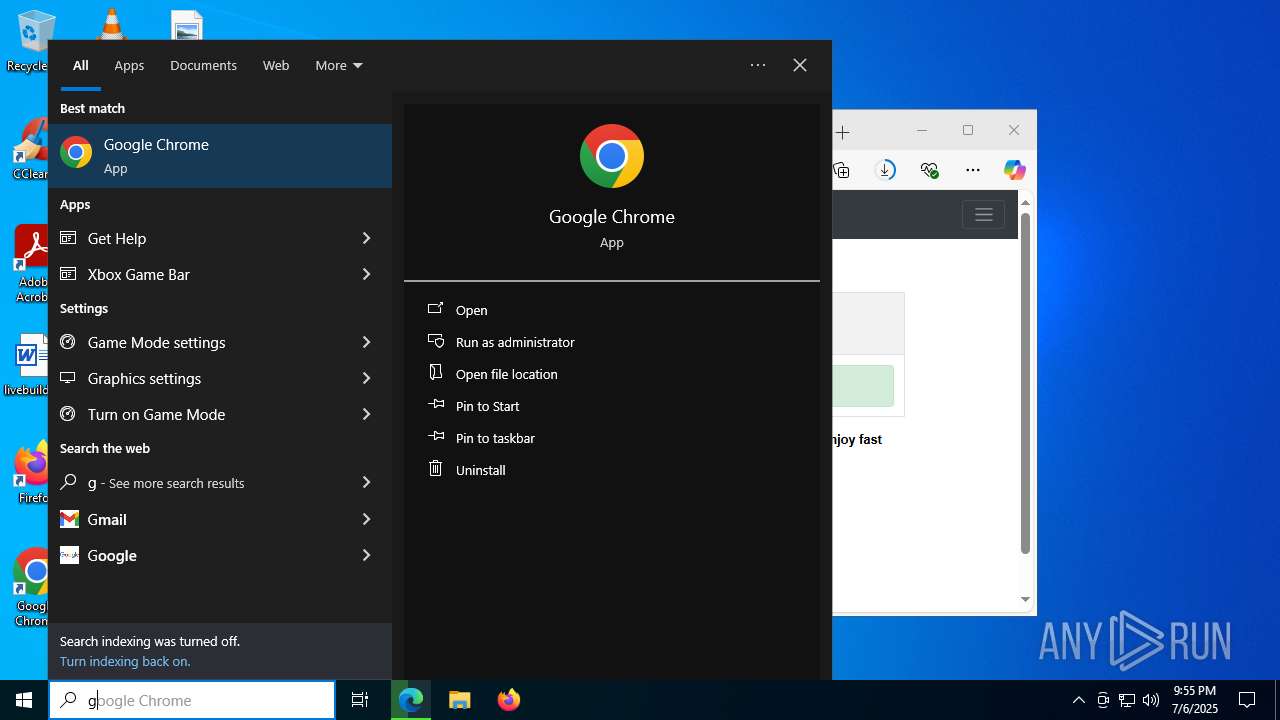Close the search panel
This screenshot has width=1280, height=720.
[x=800, y=65]
